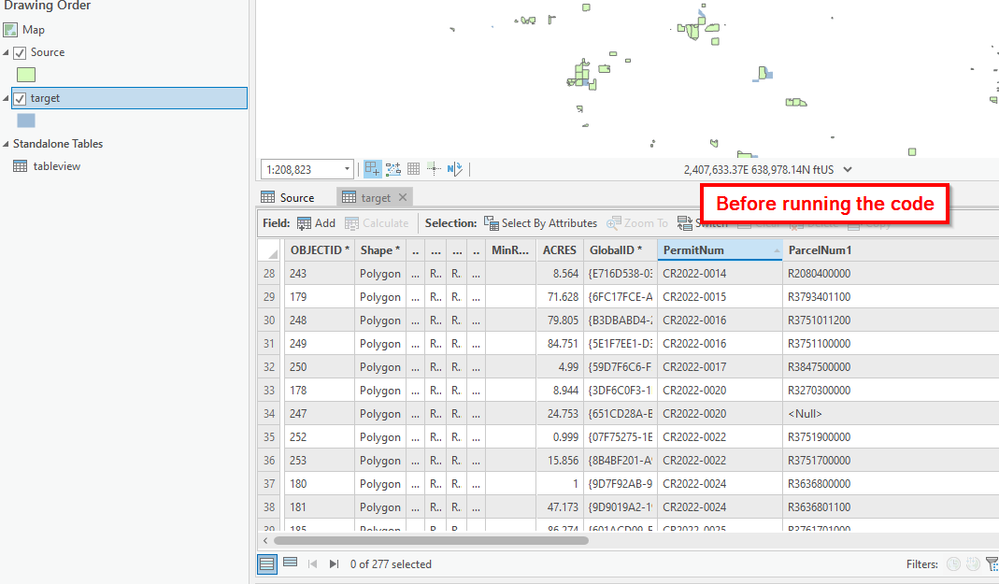Show selected records view at table bottom
The height and width of the screenshot is (584, 999).
[x=290, y=564]
